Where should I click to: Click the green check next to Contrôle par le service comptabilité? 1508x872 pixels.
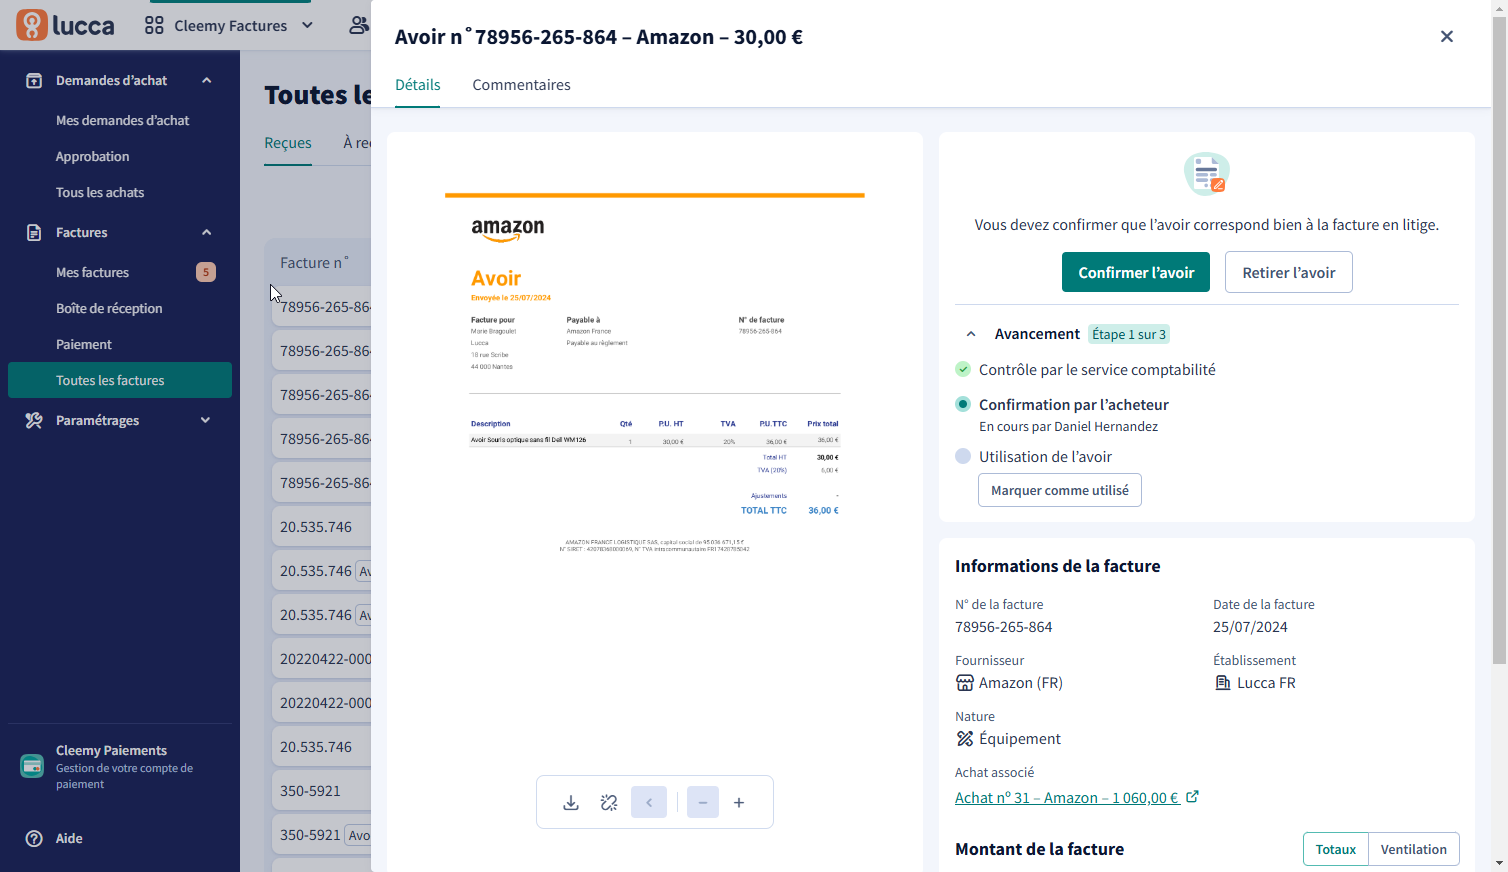pos(963,369)
